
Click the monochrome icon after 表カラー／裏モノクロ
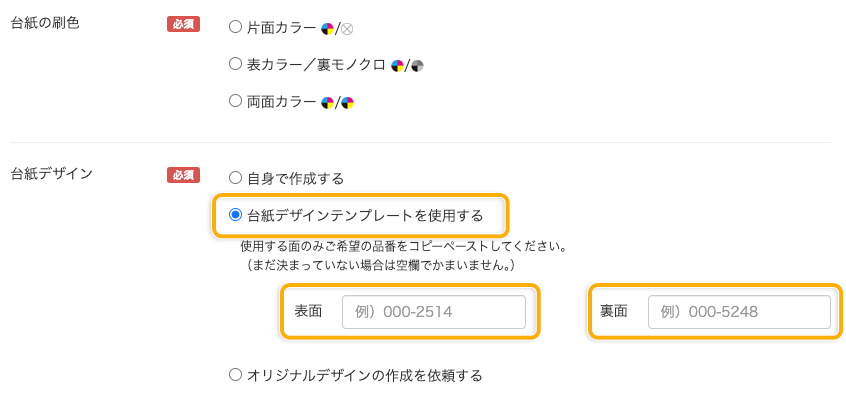point(417,66)
